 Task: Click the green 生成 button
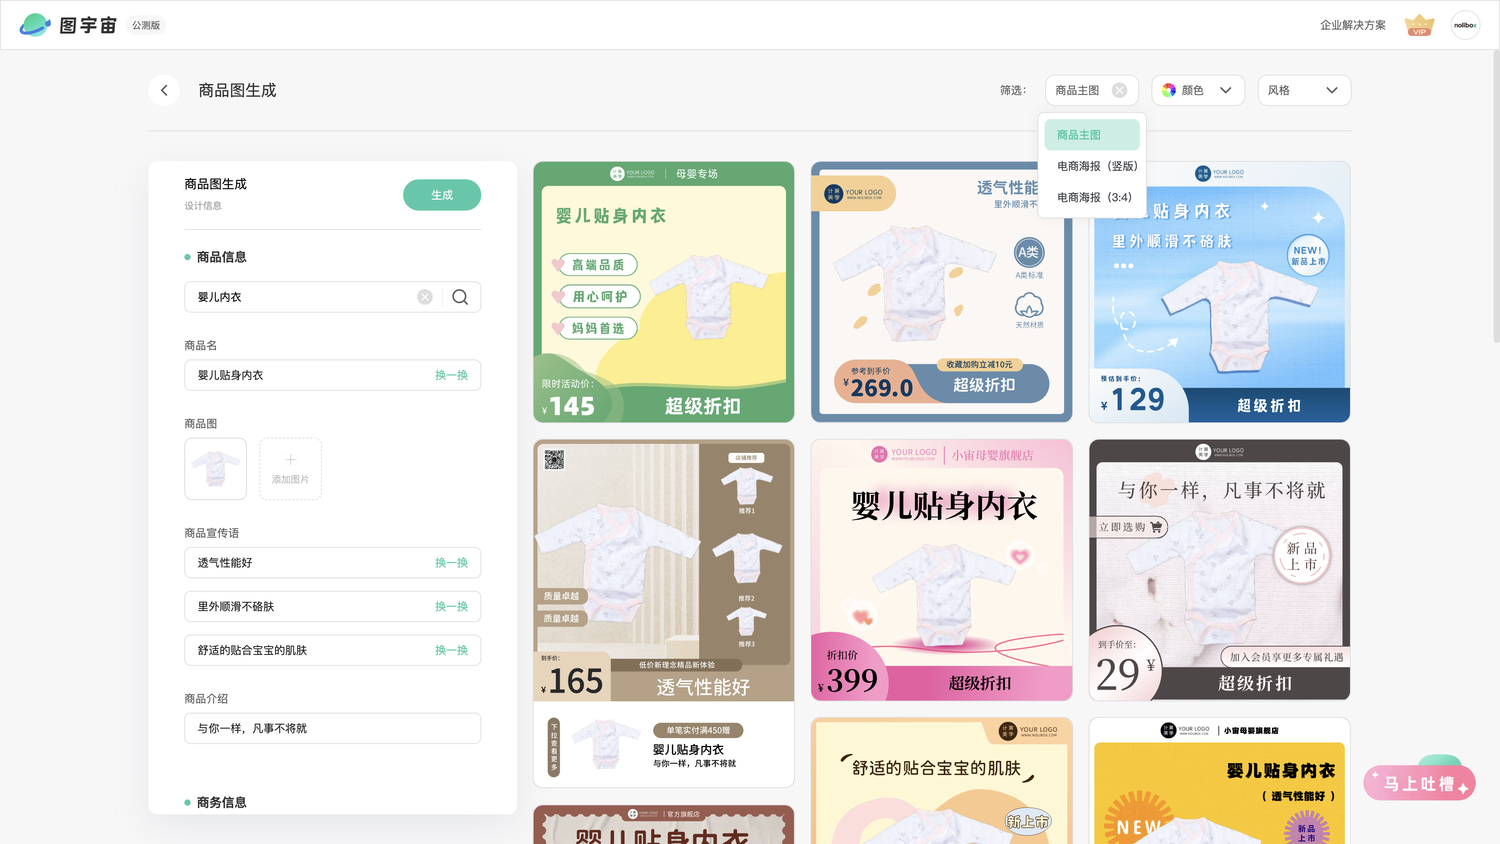442,195
